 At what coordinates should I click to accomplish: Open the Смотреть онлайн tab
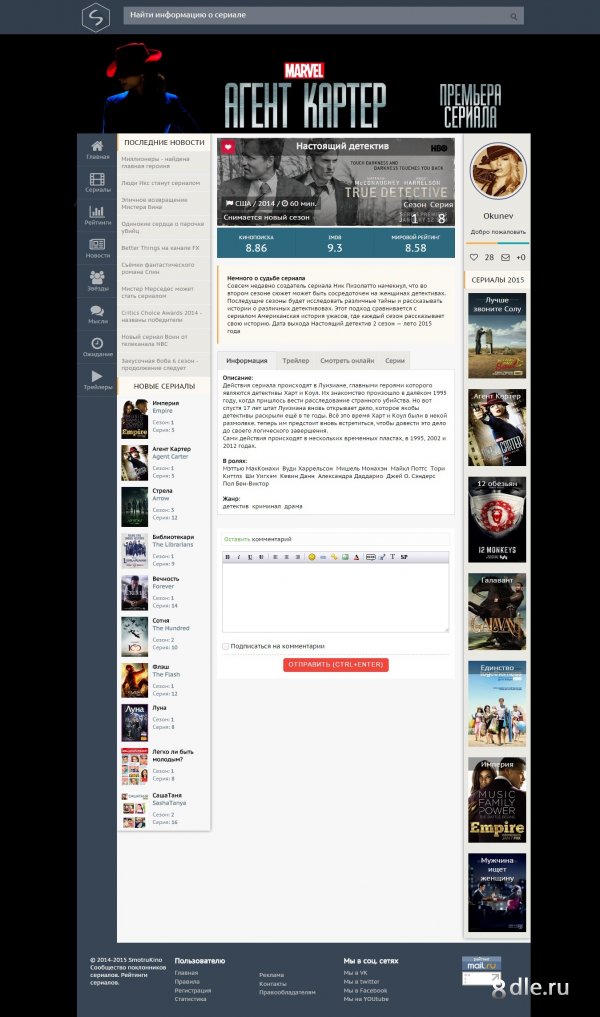click(x=346, y=359)
